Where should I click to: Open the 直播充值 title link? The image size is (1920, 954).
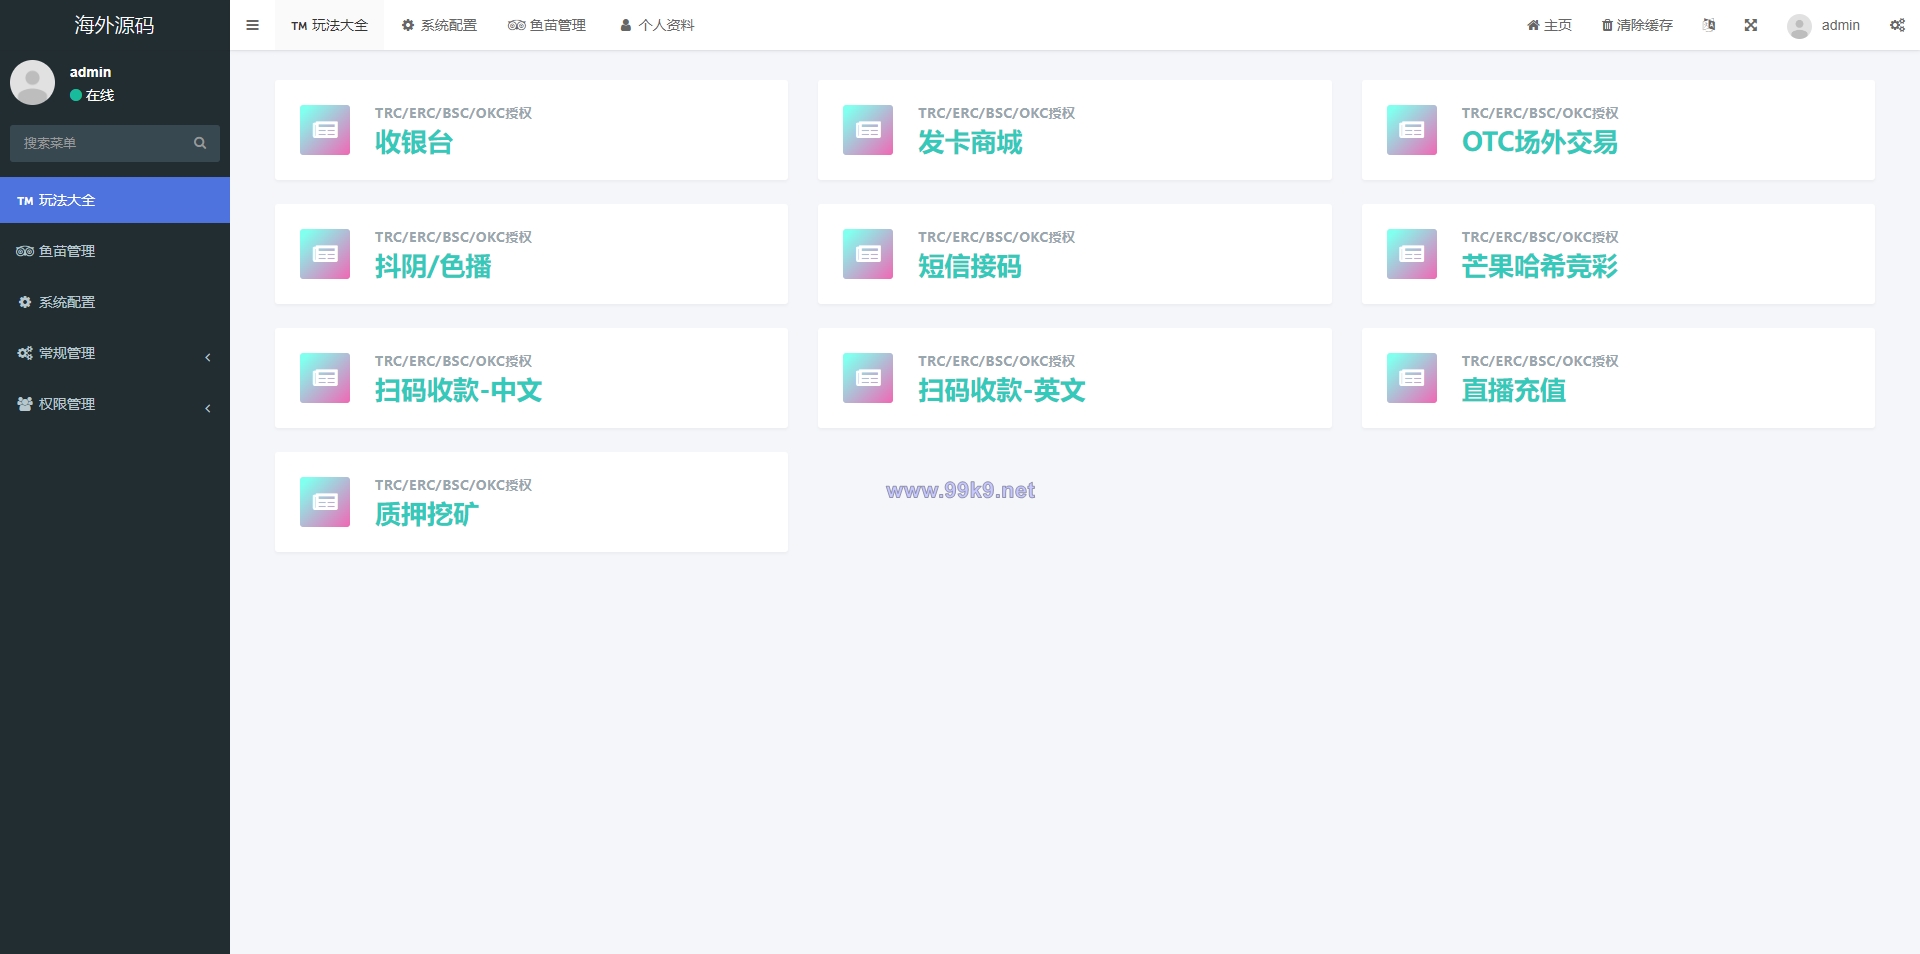pyautogui.click(x=1514, y=391)
